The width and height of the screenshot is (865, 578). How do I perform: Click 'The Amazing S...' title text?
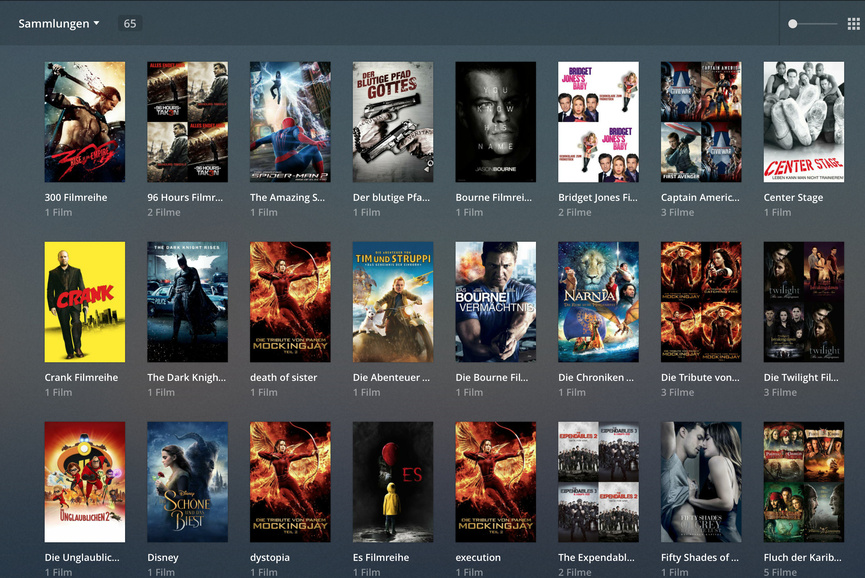coord(287,197)
